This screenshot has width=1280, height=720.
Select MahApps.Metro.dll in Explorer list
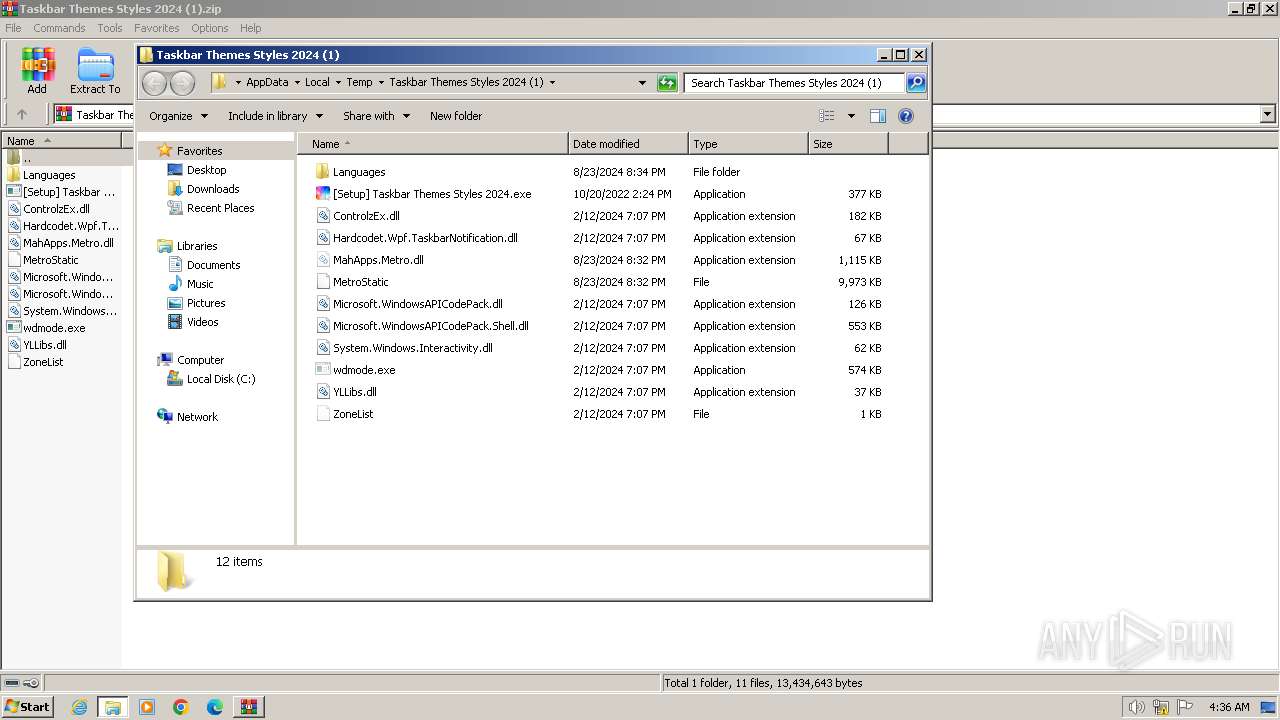point(378,260)
